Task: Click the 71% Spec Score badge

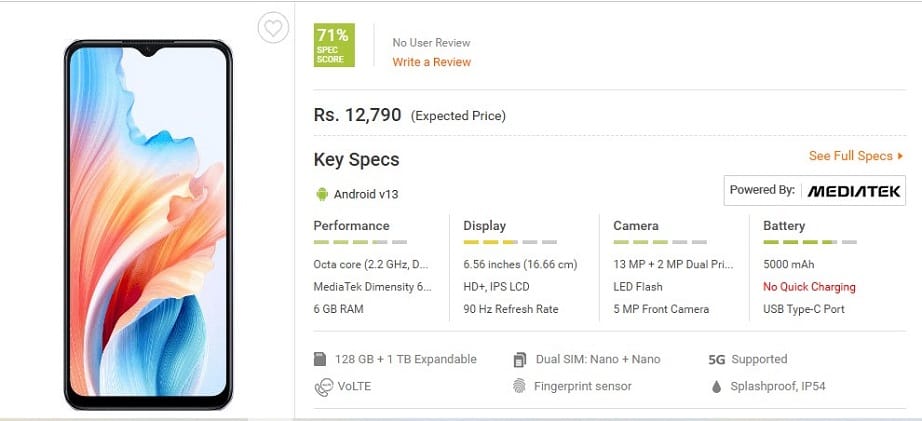Action: [x=333, y=46]
